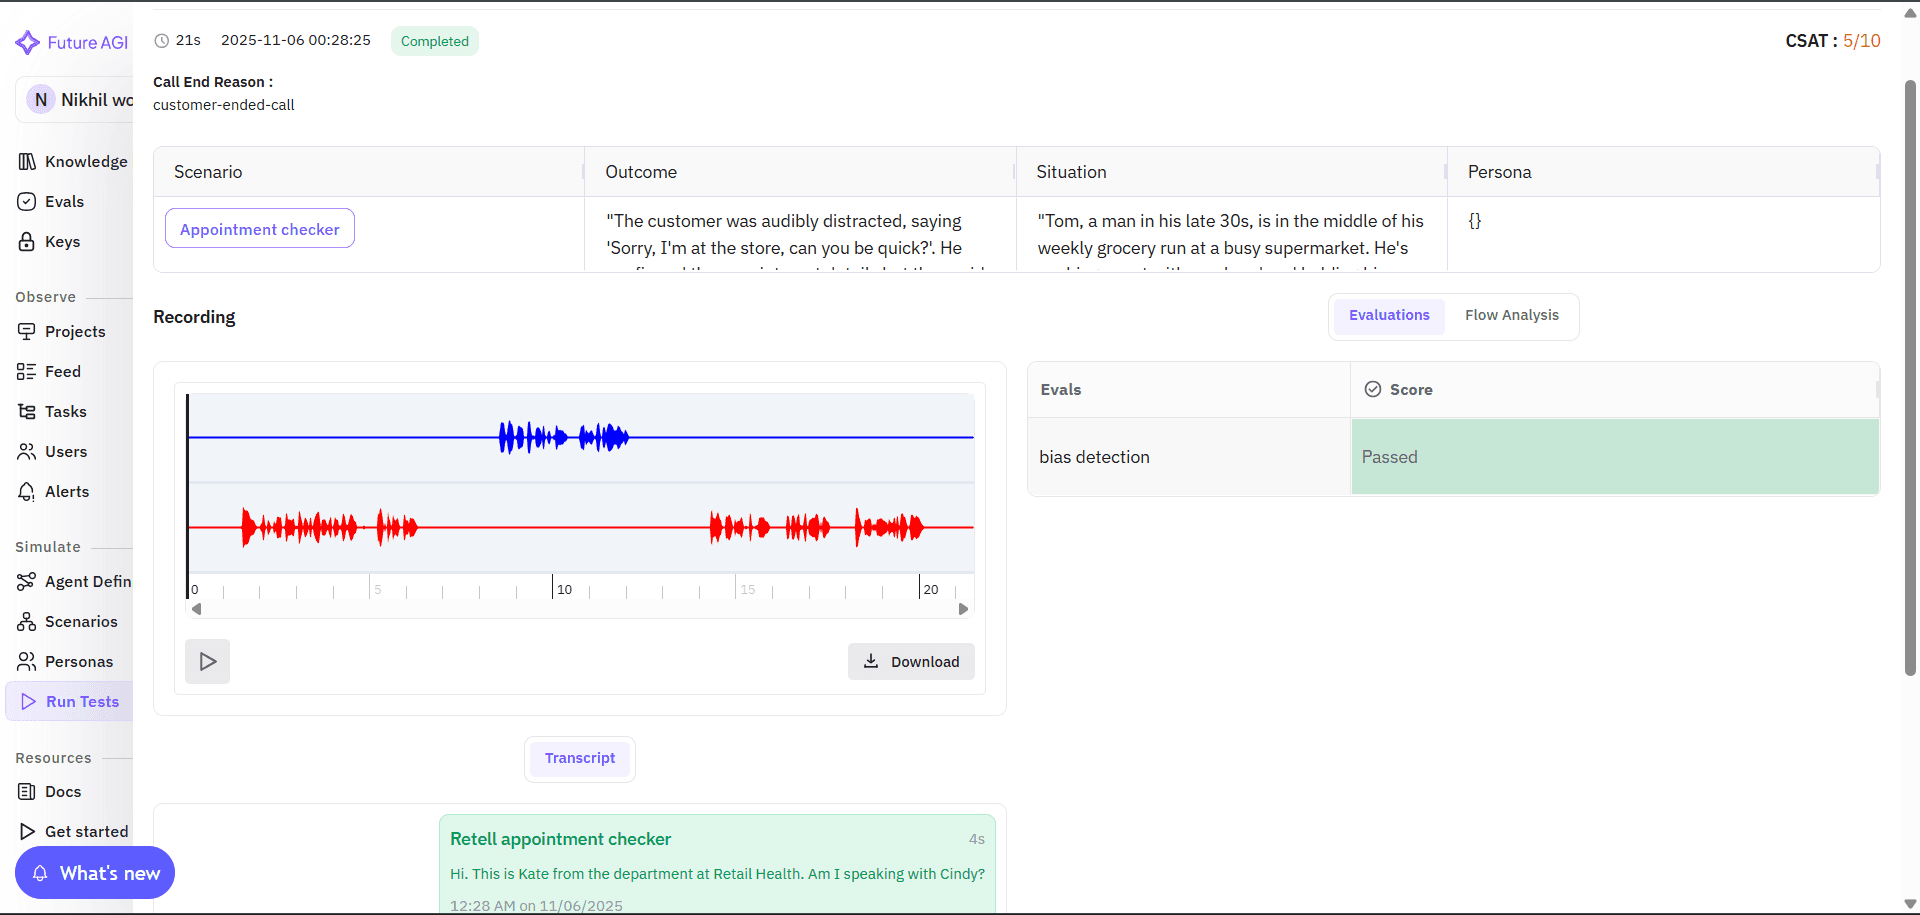Click the empty Persona {} cell

(x=1663, y=234)
